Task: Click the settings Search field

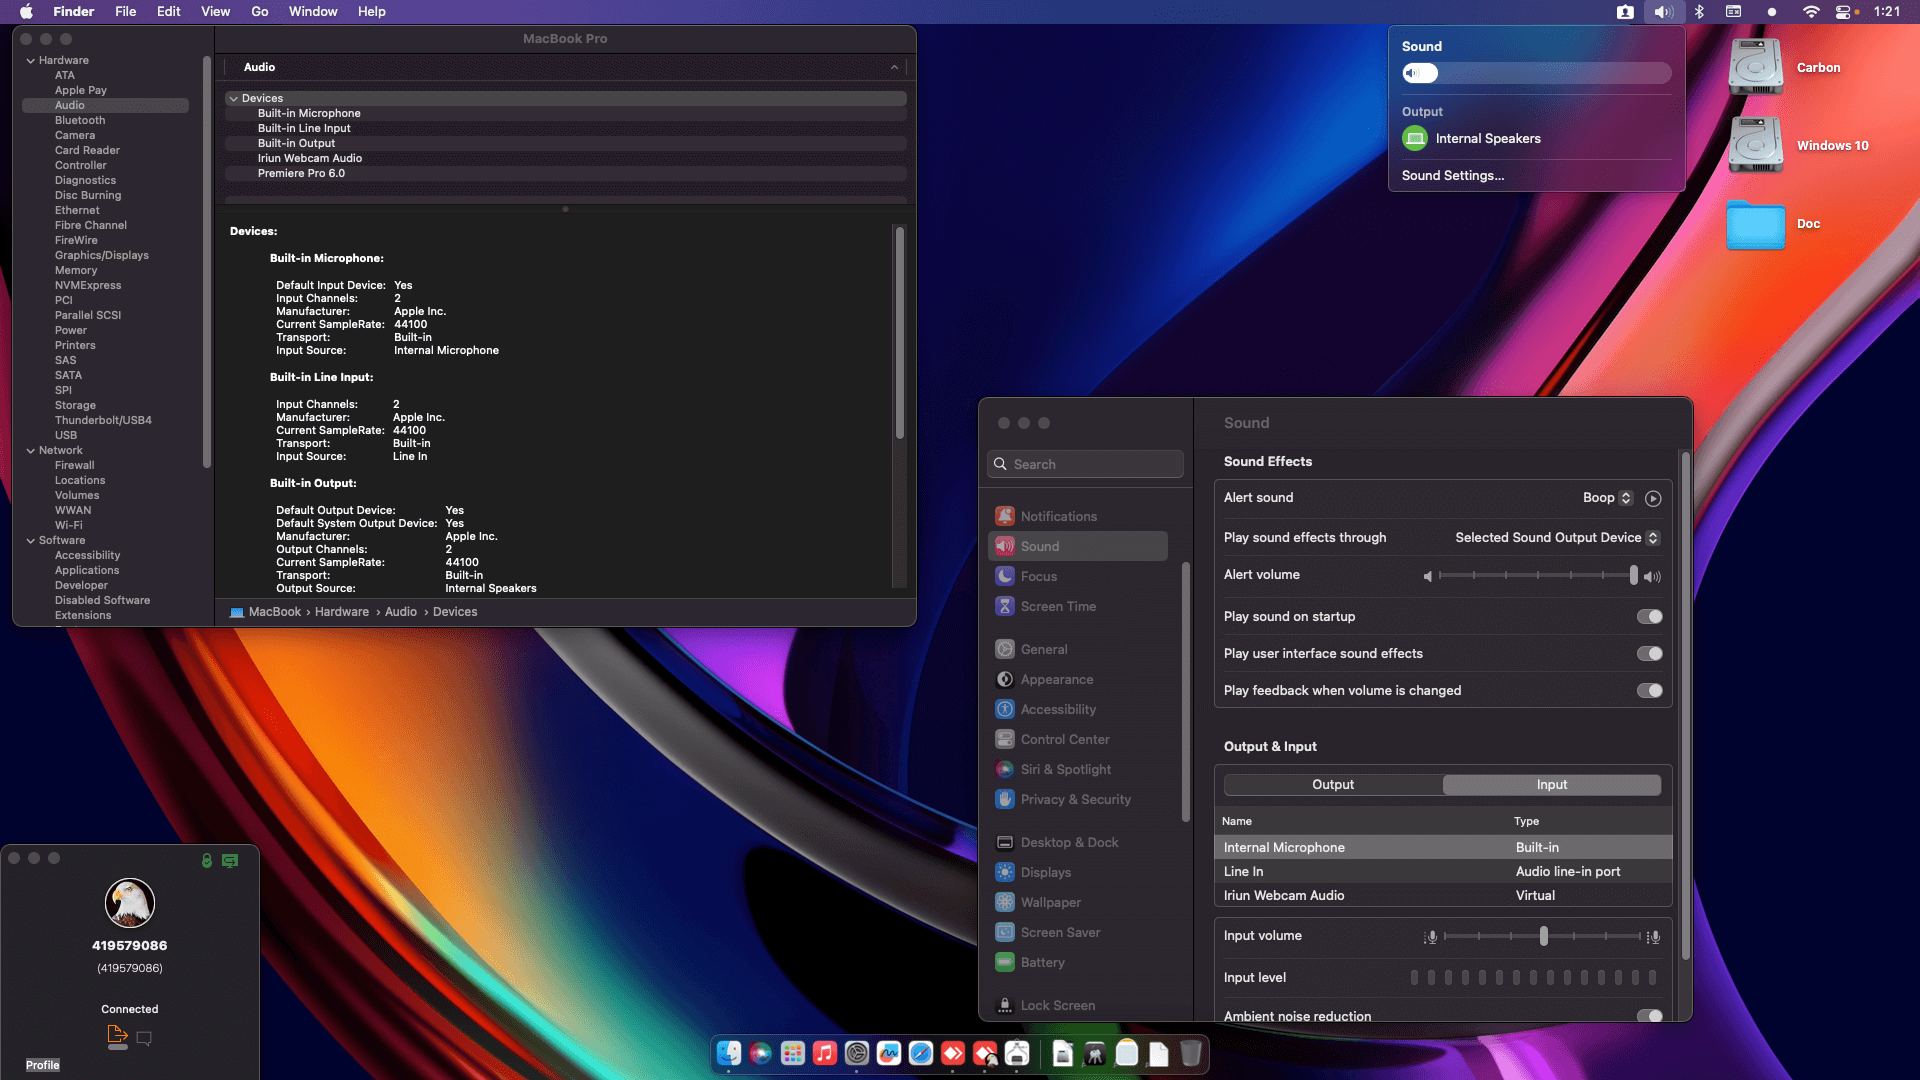Action: 1086,464
